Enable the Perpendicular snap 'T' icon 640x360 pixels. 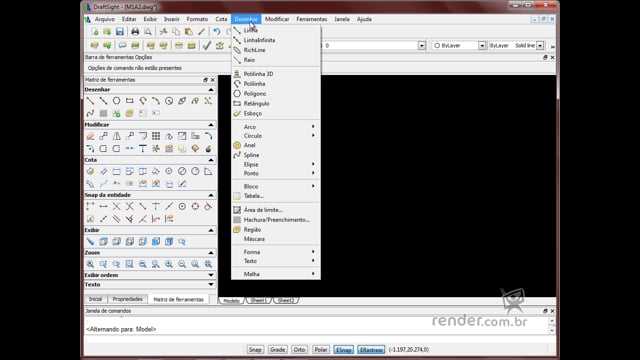click(156, 207)
